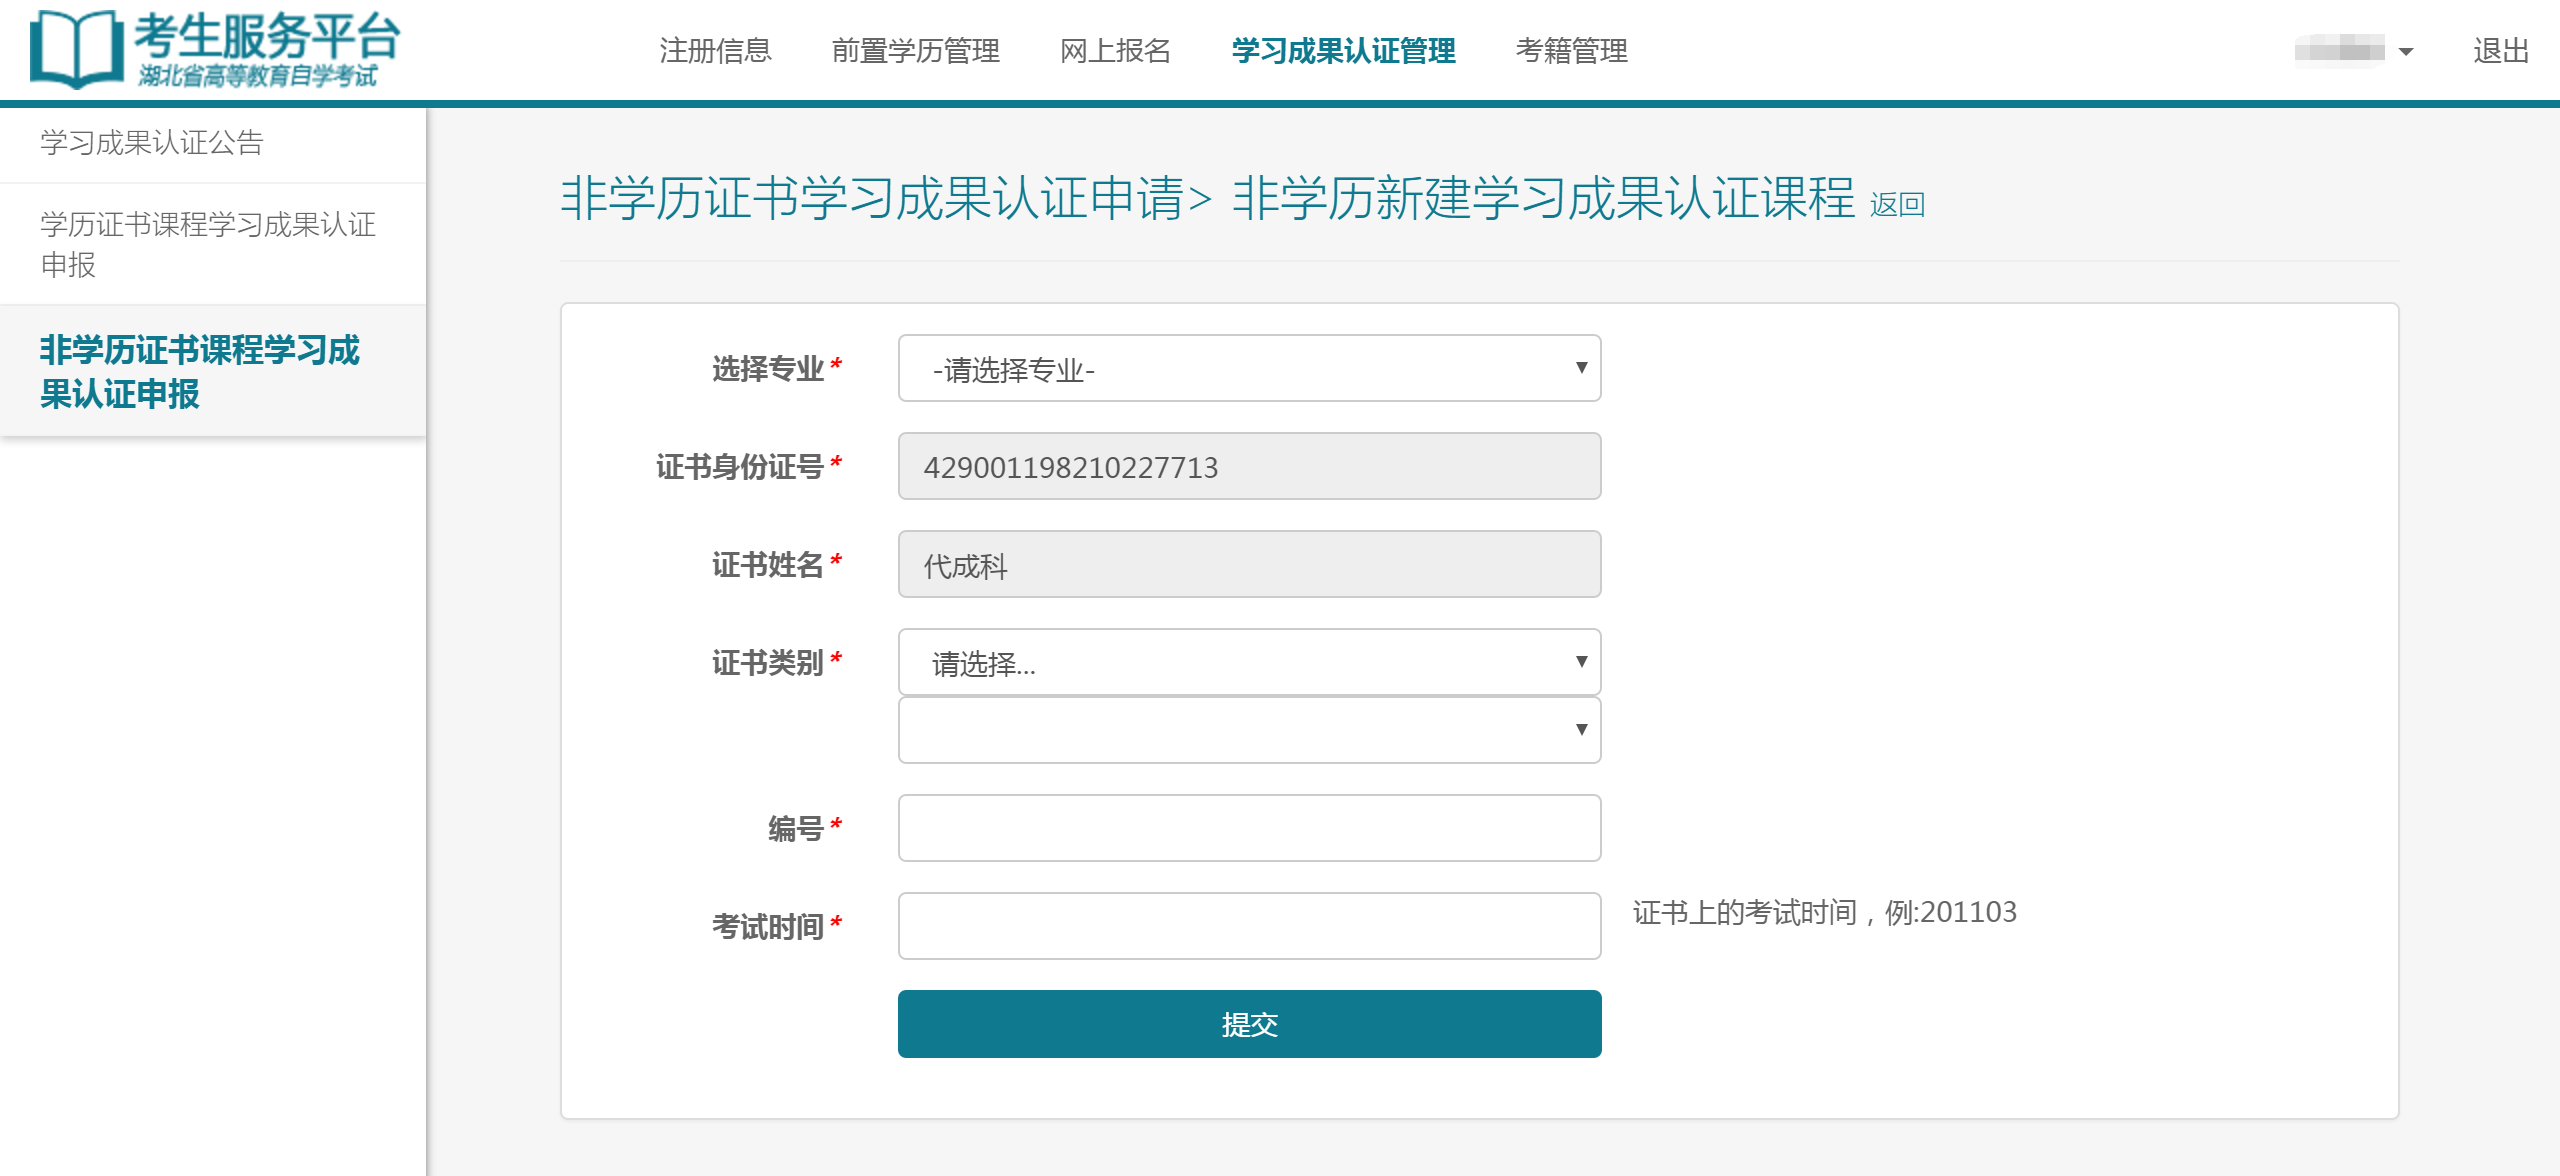The width and height of the screenshot is (2560, 1176).
Task: Click the 退出 logout link
Action: pos(2500,51)
